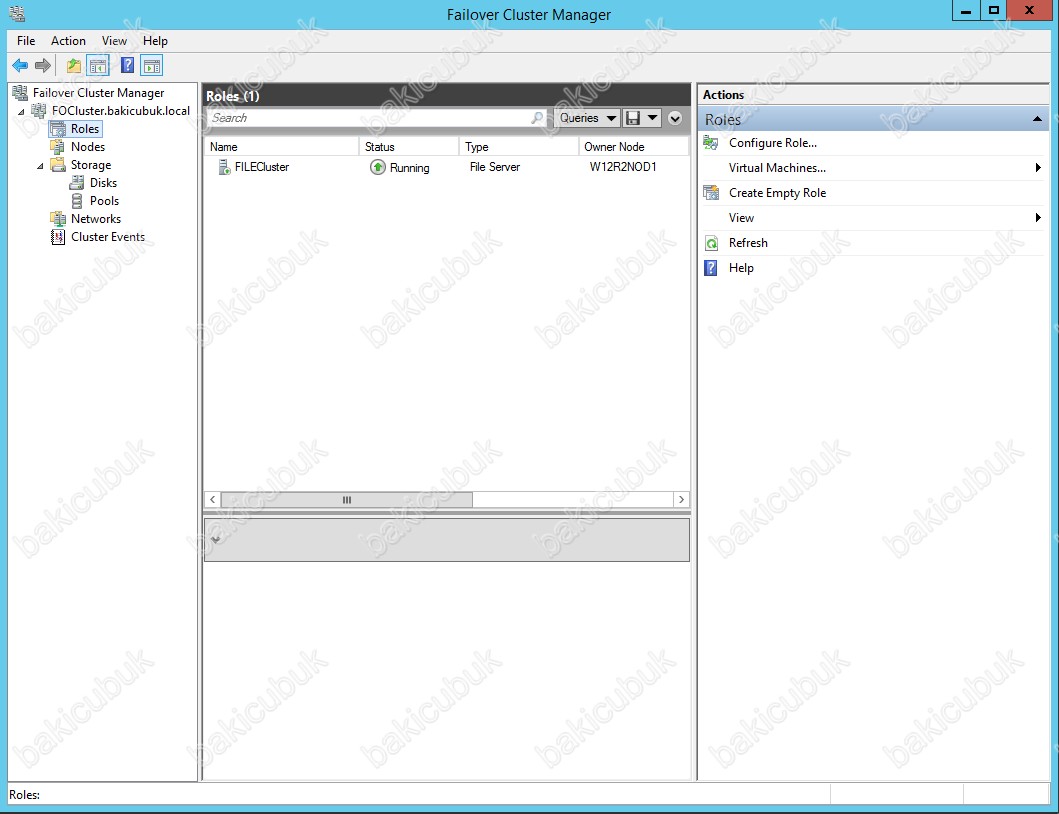Sort by the Name column header

pyautogui.click(x=282, y=147)
